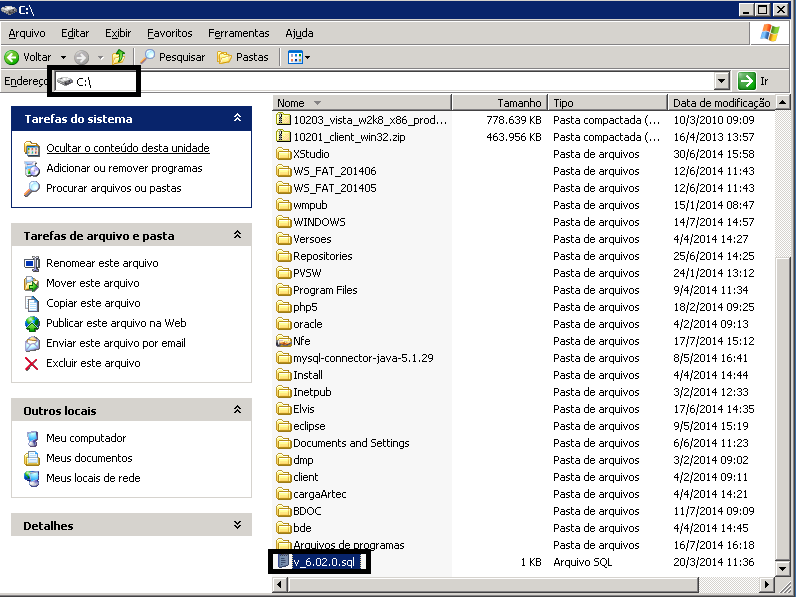Open the Pesquisar search tool
The image size is (796, 597).
point(173,57)
